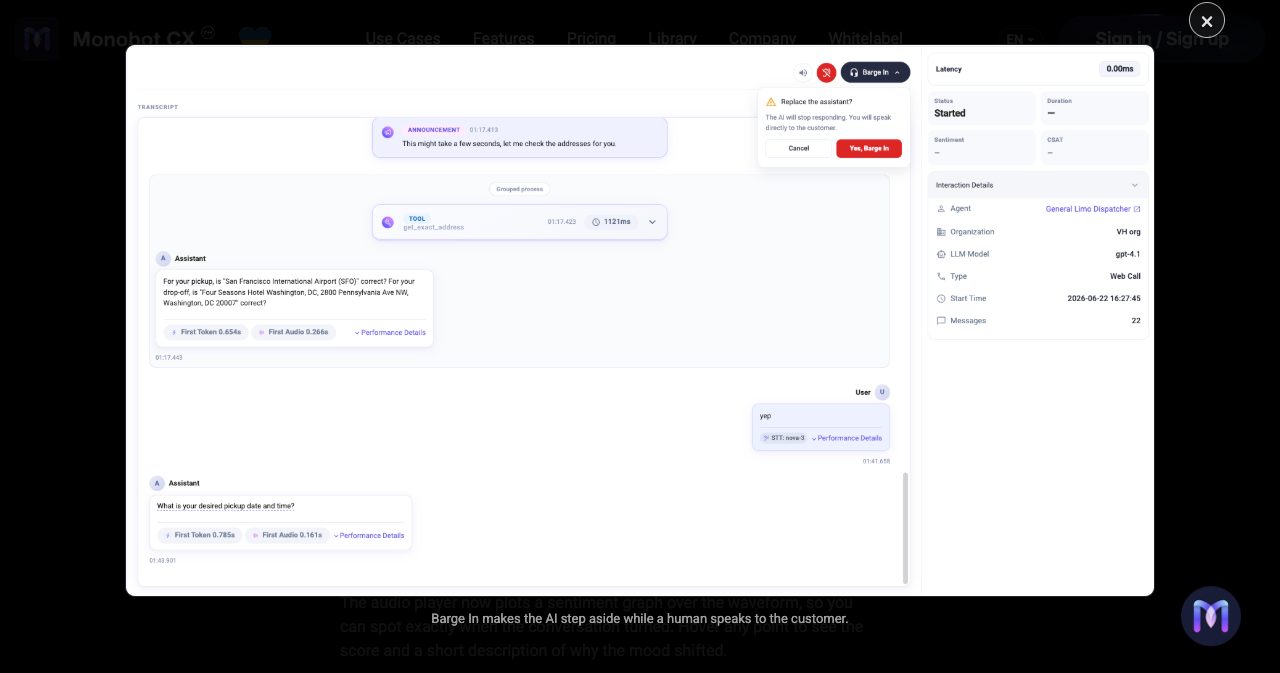
Task: Click the Duration card
Action: coord(1094,108)
